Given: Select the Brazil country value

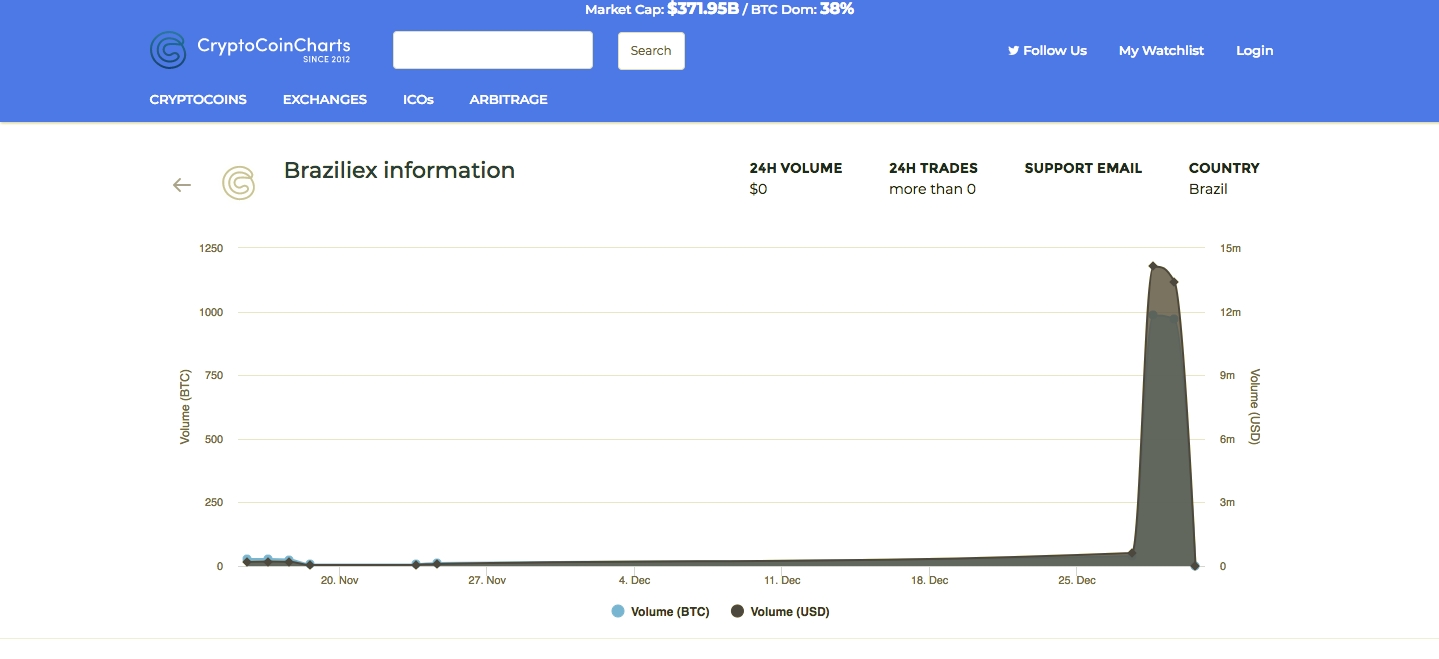Looking at the screenshot, I should tap(1208, 189).
